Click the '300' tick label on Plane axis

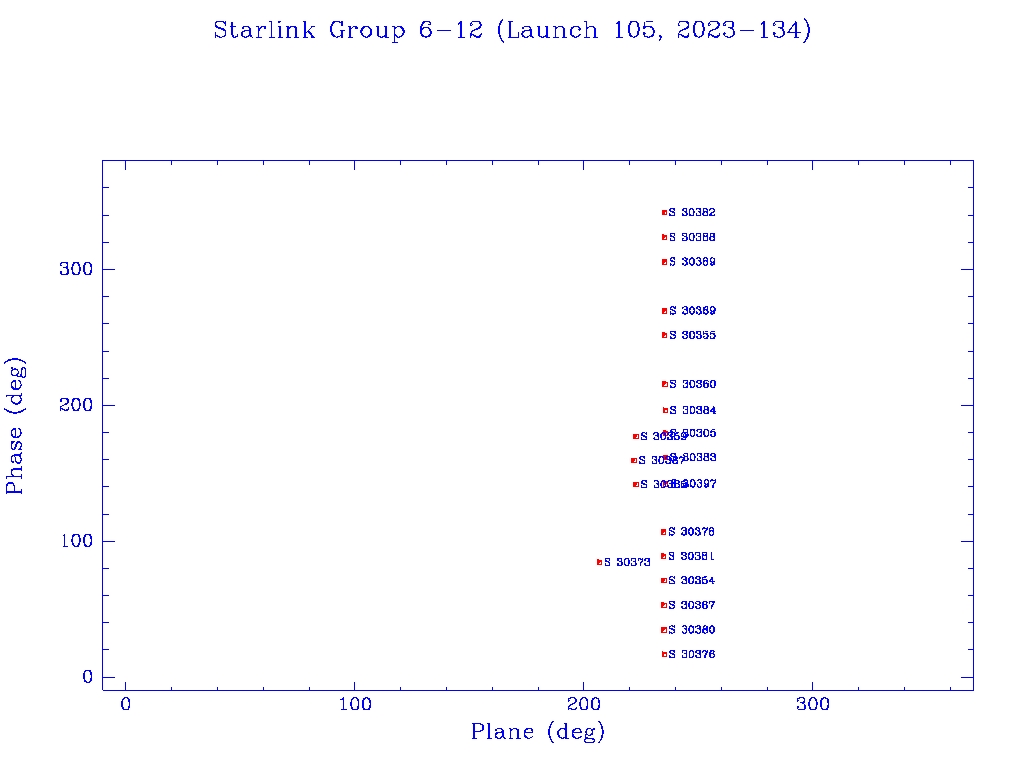pyautogui.click(x=813, y=704)
